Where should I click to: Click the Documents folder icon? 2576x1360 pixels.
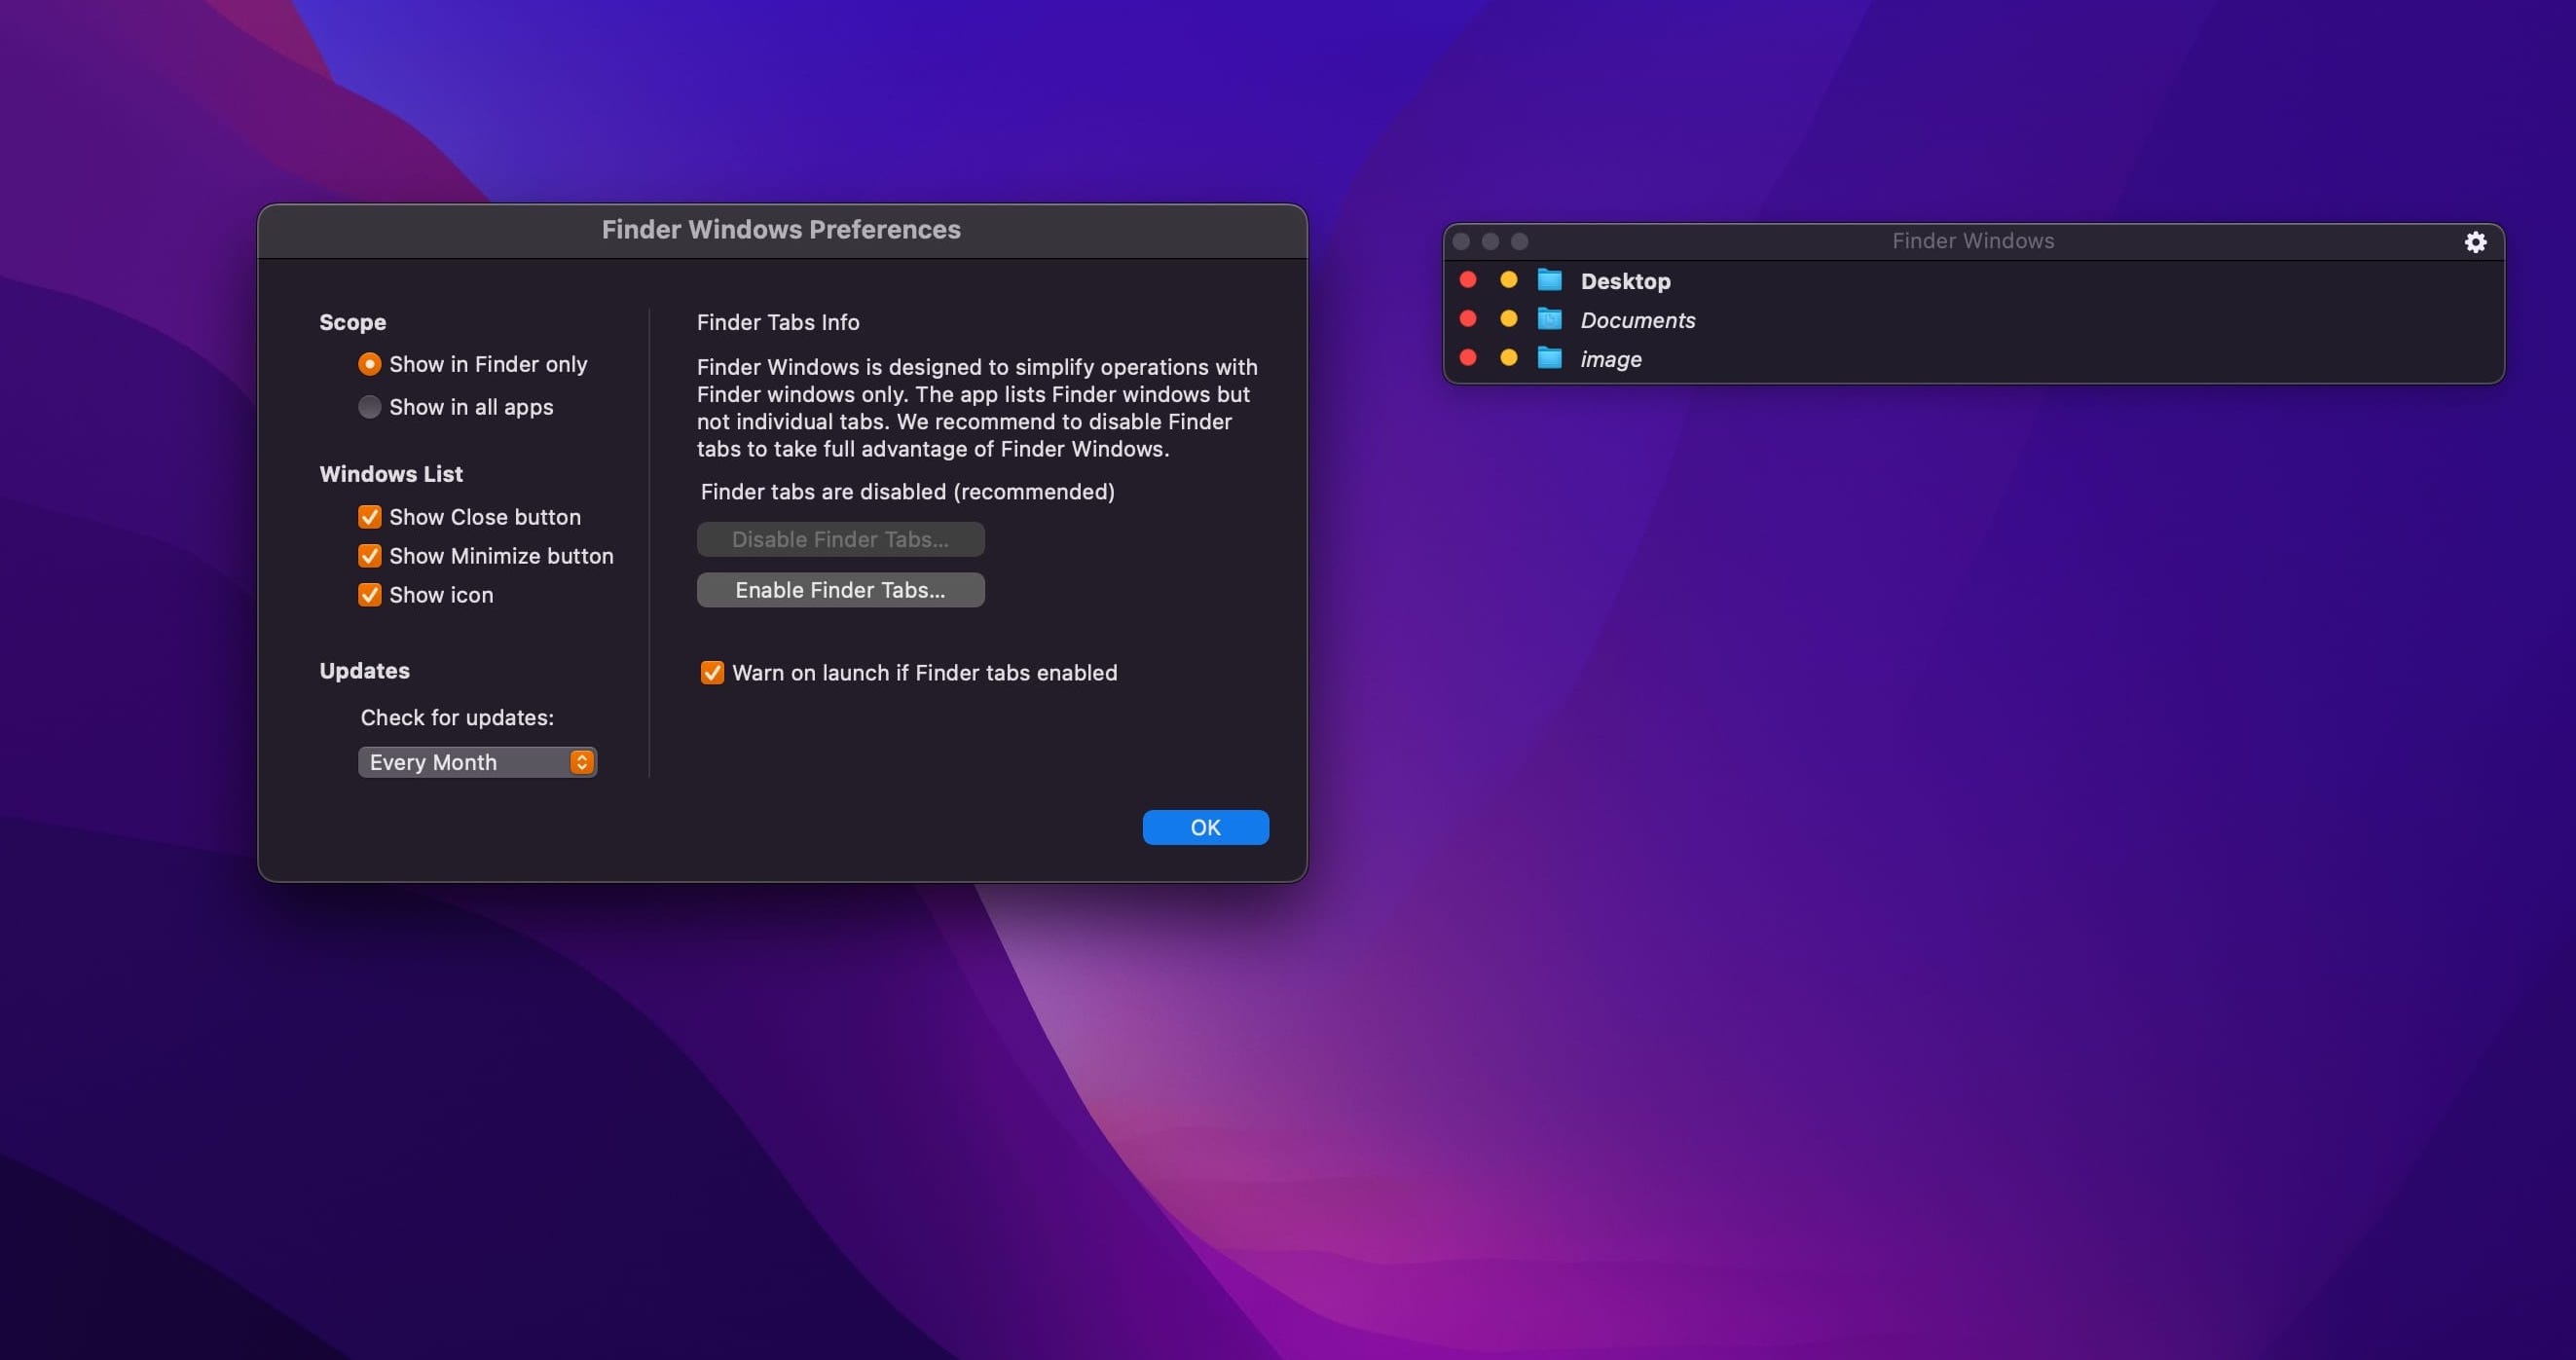tap(1549, 319)
